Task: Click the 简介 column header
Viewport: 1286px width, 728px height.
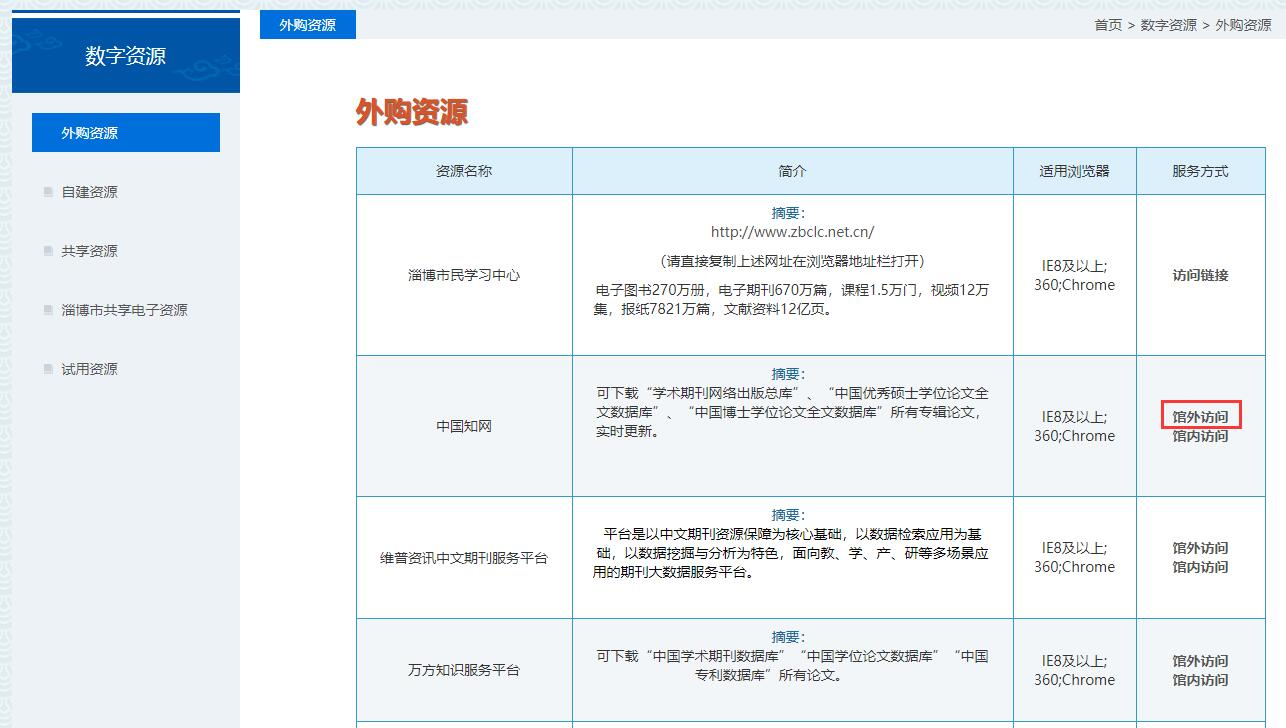Action: (792, 171)
